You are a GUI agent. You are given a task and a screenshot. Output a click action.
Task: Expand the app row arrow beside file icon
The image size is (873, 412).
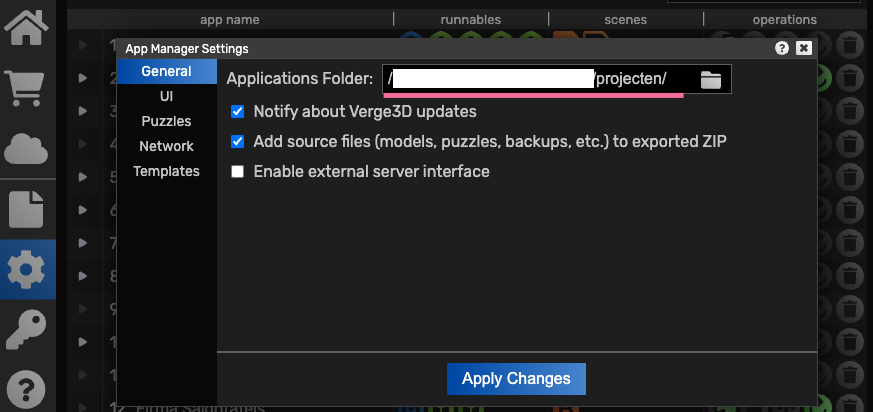point(84,210)
